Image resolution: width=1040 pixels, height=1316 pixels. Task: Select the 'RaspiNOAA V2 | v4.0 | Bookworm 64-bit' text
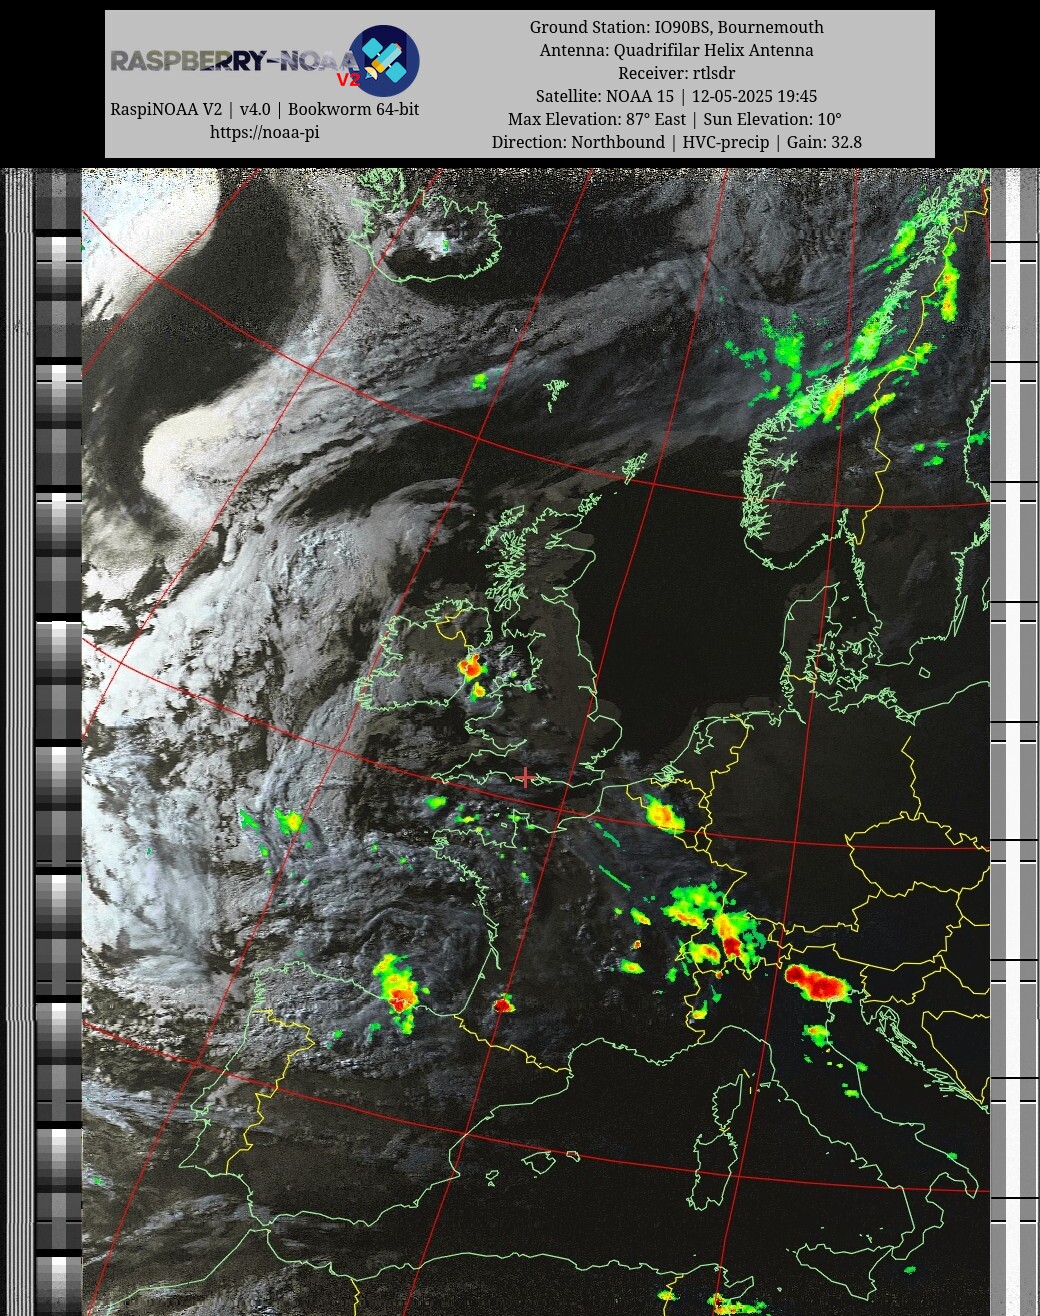pyautogui.click(x=264, y=109)
